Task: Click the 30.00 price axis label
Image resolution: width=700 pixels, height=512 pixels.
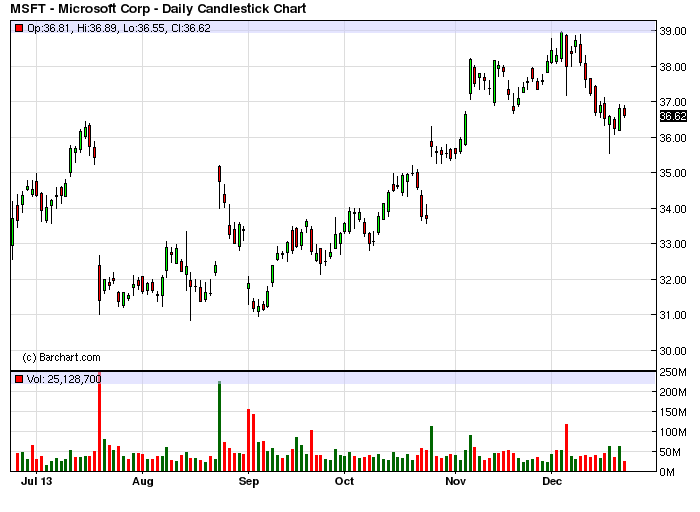Action: click(x=673, y=351)
